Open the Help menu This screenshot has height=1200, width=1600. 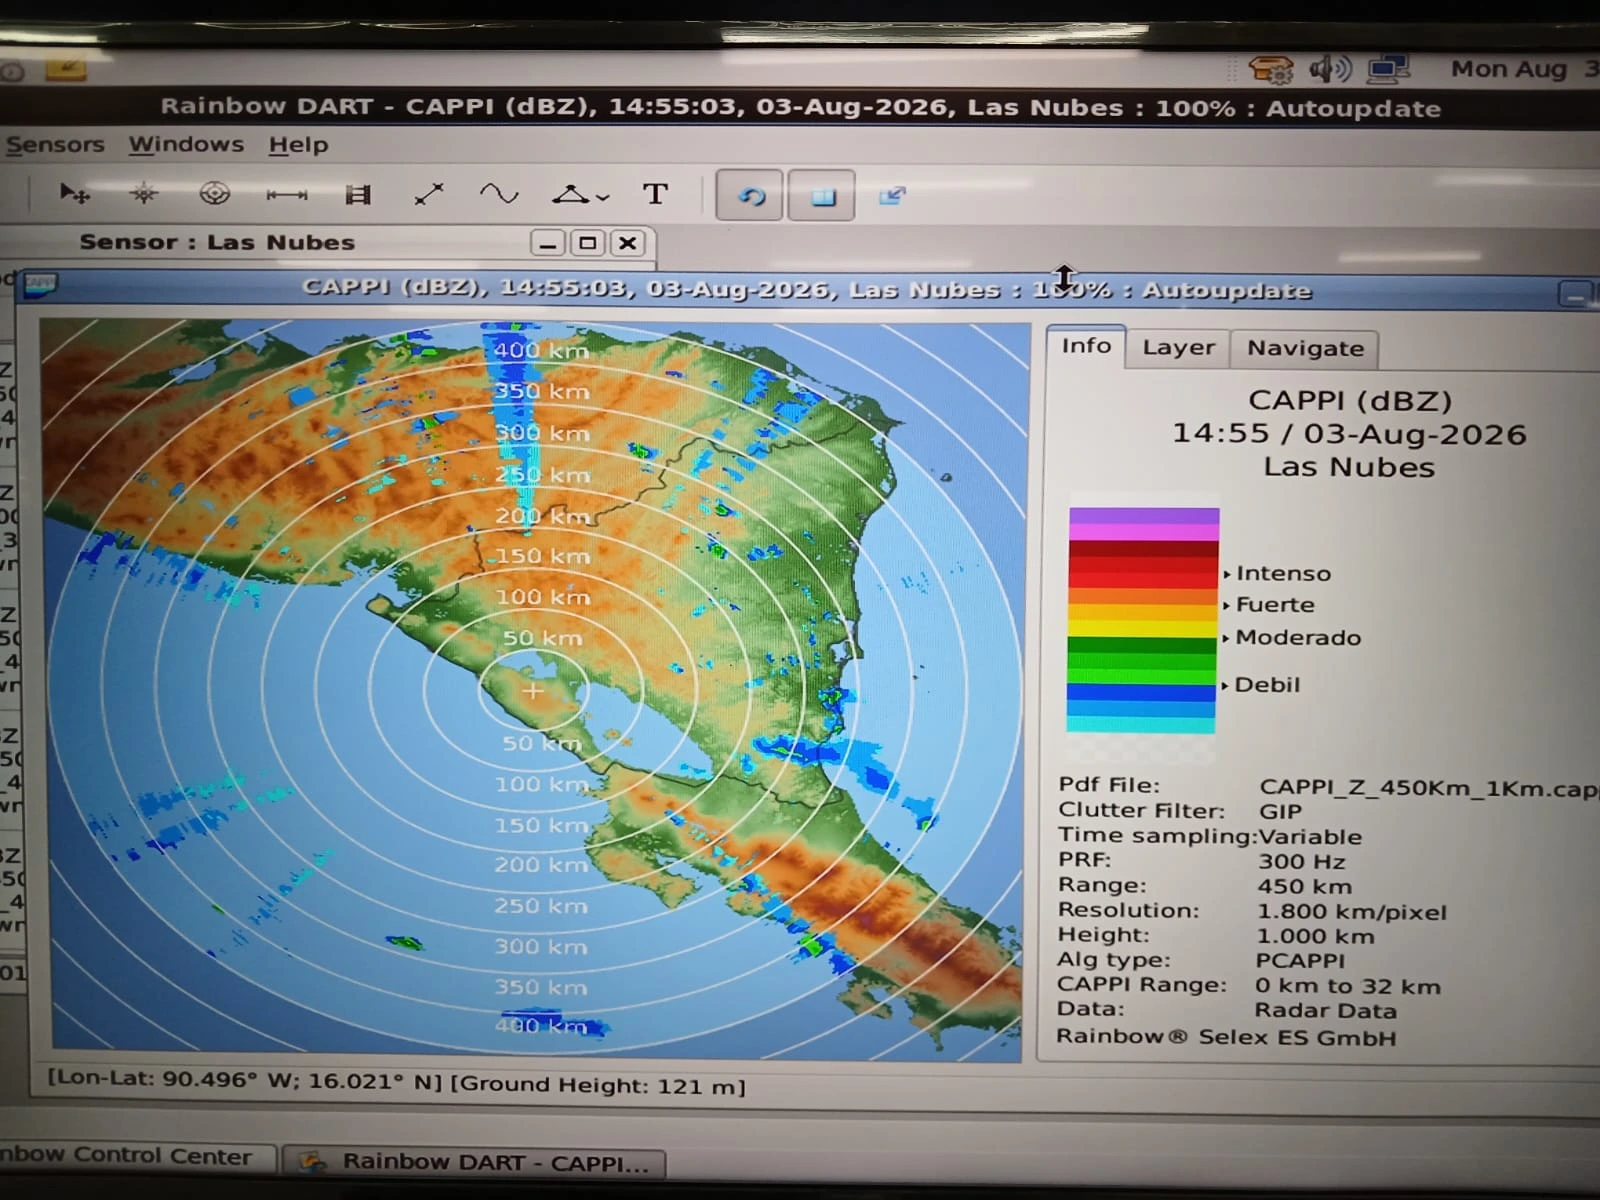pos(298,145)
